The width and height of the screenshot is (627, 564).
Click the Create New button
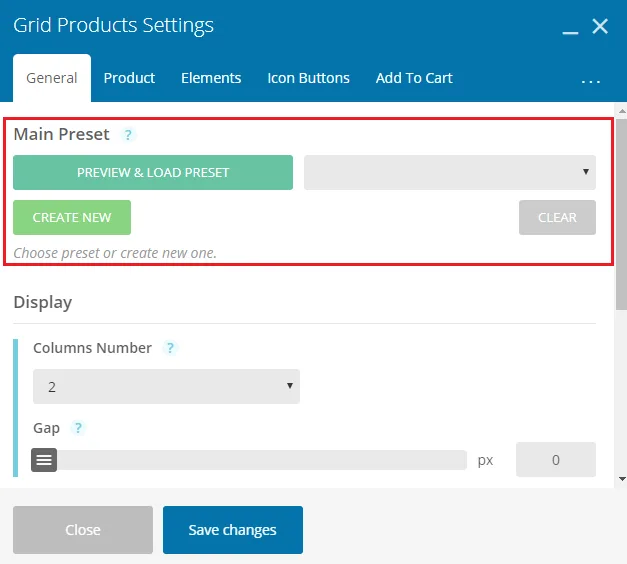pyautogui.click(x=72, y=218)
